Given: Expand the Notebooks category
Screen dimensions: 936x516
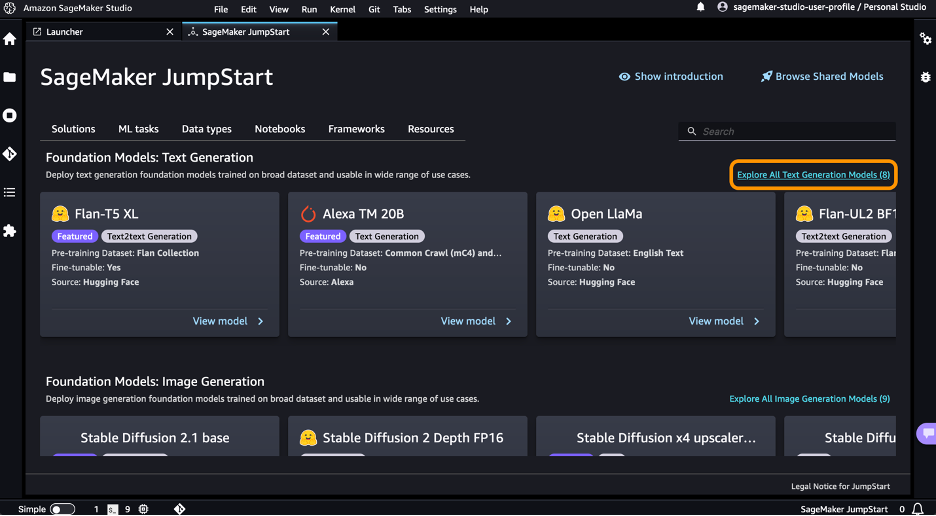Looking at the screenshot, I should pos(280,129).
